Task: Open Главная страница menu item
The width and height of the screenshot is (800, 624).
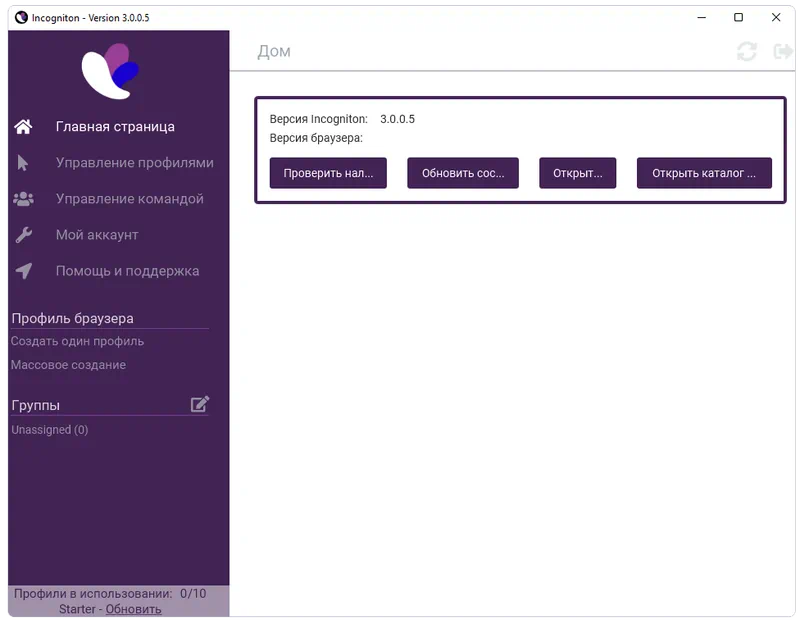Action: [x=115, y=127]
